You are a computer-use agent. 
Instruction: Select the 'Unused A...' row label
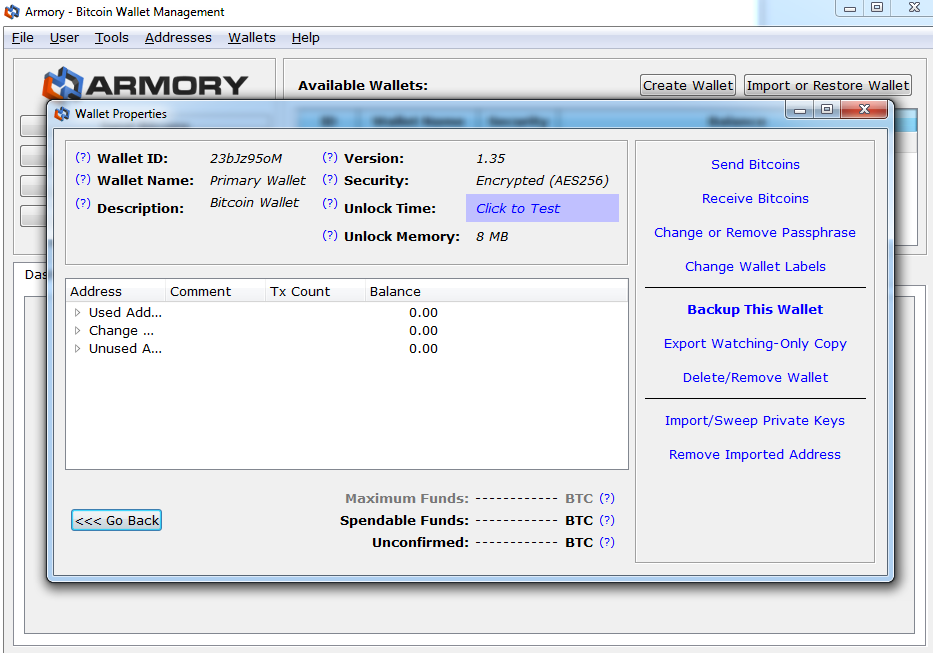(x=125, y=348)
